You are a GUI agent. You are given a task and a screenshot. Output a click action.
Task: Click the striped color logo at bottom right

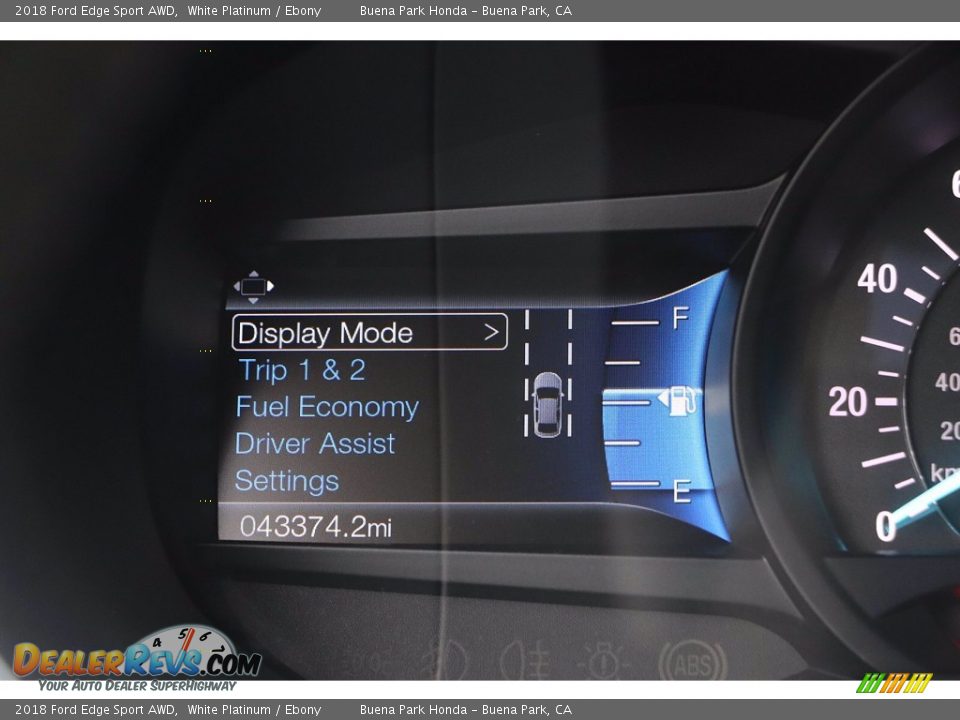894,683
